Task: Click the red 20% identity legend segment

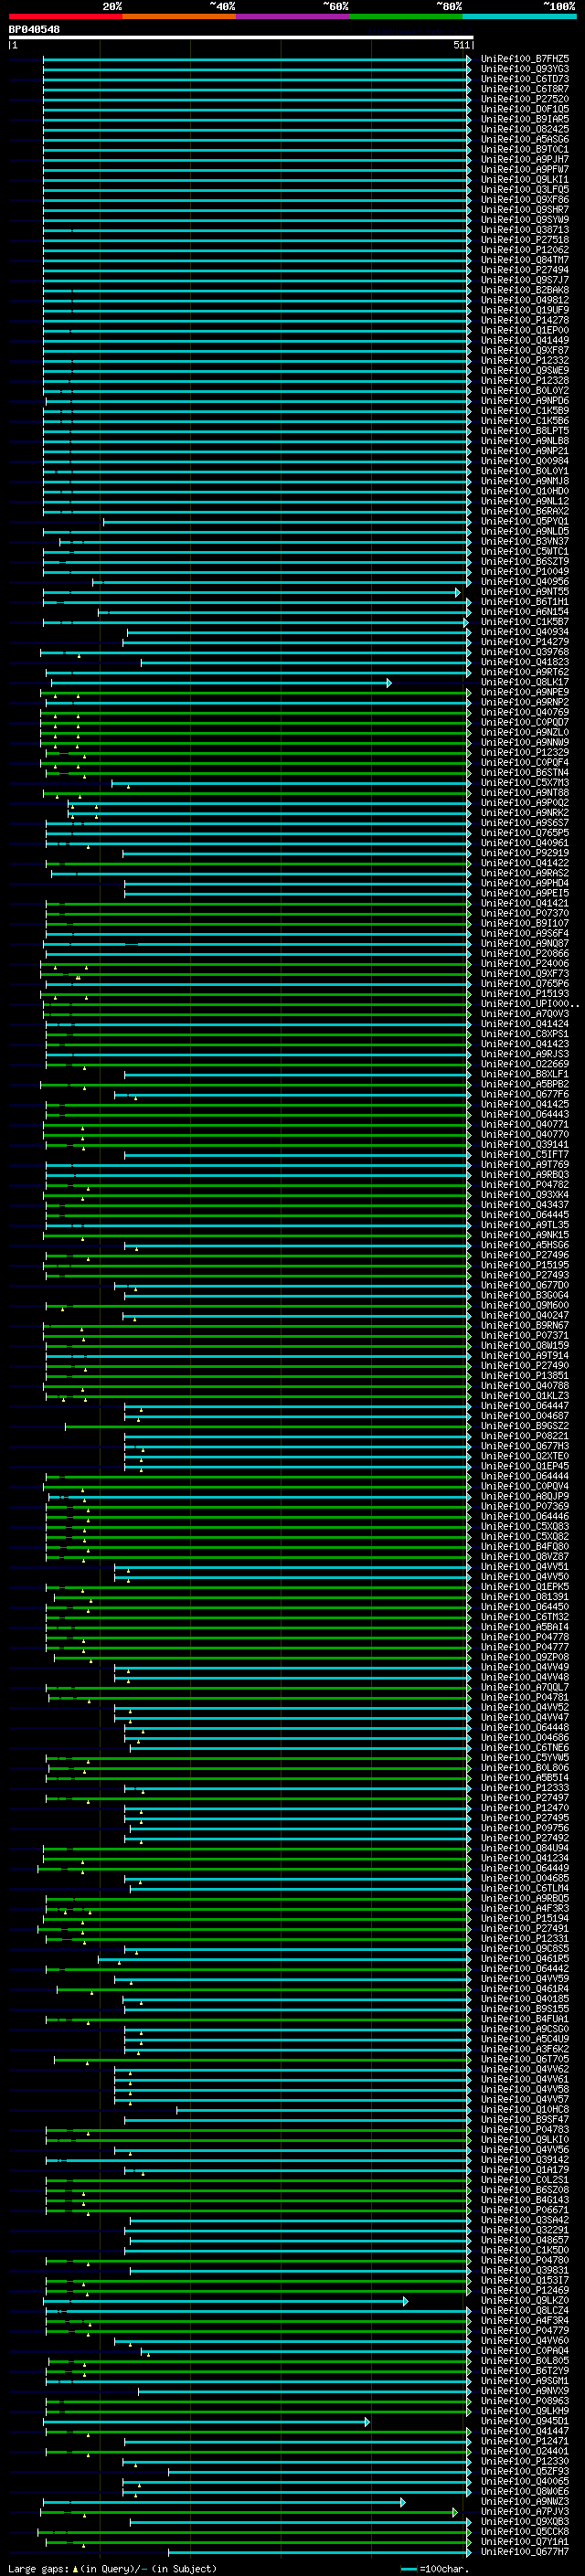Action: 65,16
